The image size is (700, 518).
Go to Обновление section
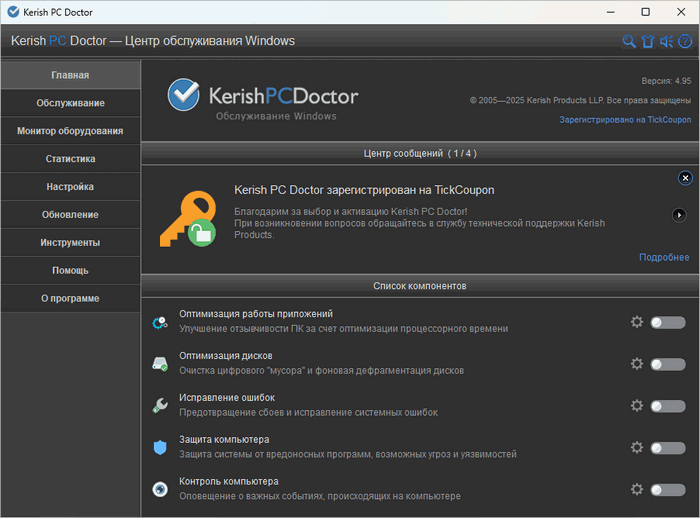pos(71,215)
